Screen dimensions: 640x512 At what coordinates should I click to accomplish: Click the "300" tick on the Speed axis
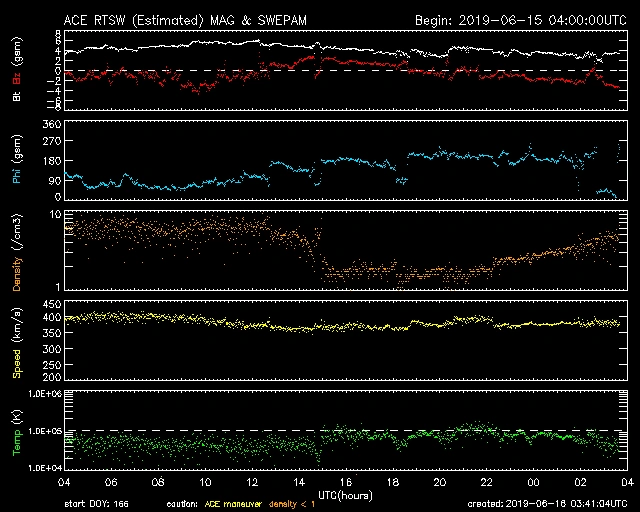52,349
